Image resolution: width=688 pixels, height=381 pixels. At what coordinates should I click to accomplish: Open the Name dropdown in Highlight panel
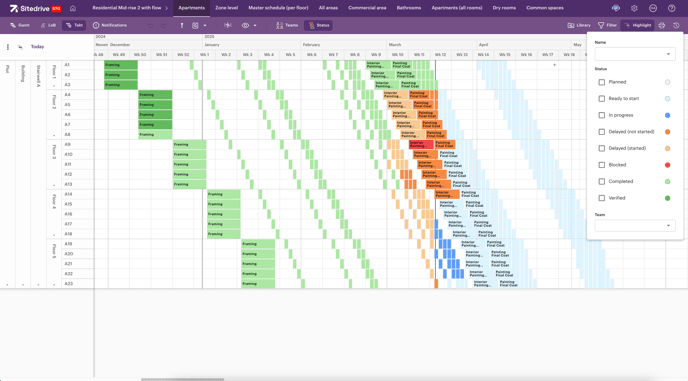[634, 54]
